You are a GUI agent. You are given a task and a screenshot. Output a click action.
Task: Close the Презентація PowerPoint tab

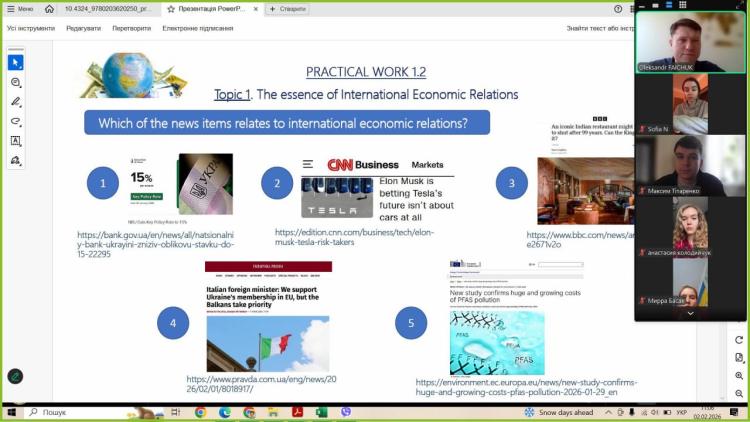pyautogui.click(x=256, y=9)
